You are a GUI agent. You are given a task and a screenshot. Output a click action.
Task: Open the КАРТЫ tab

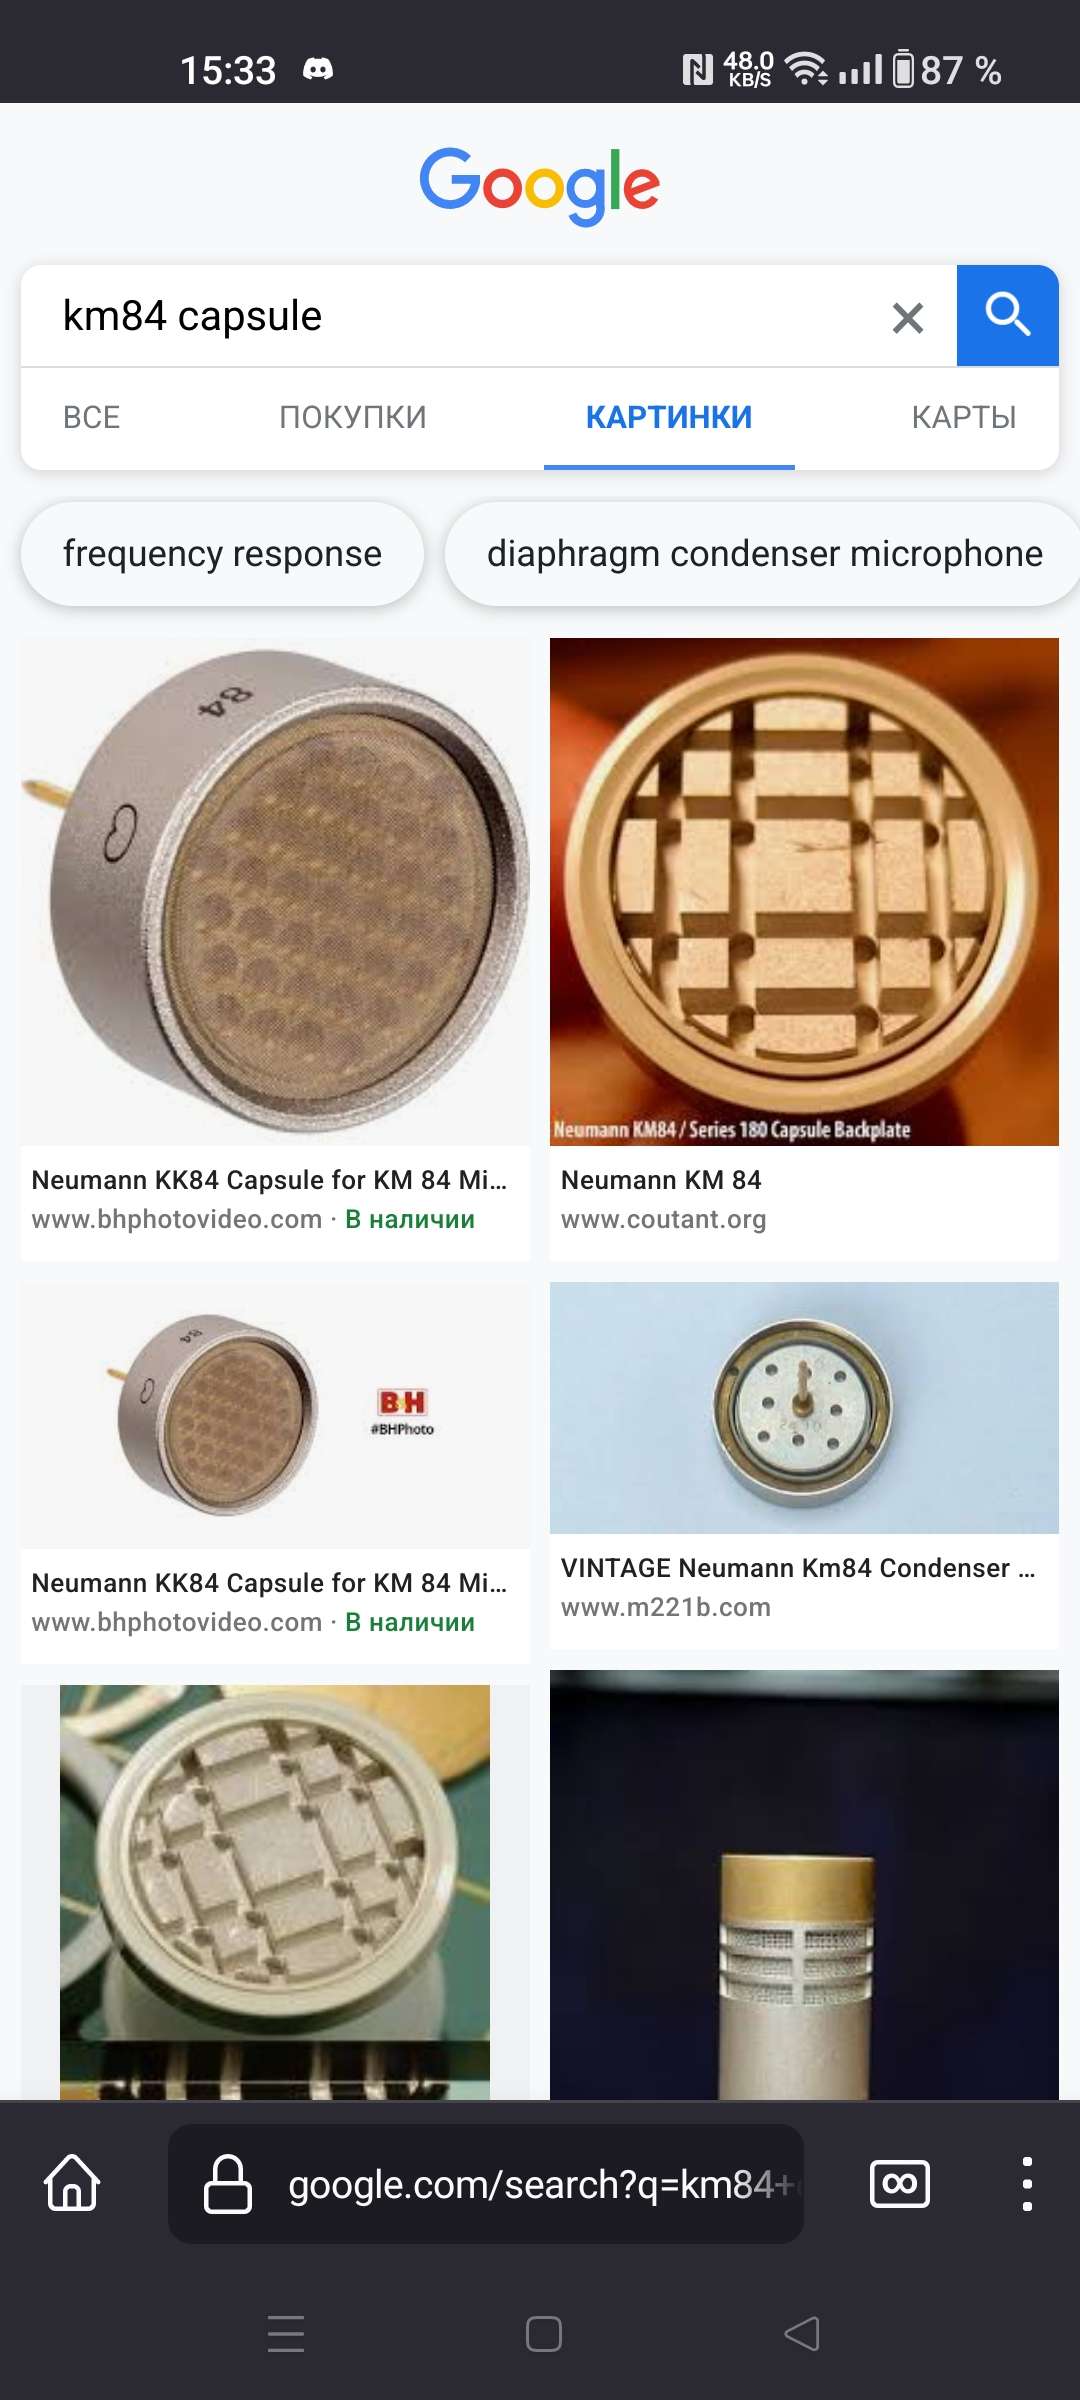click(x=964, y=417)
